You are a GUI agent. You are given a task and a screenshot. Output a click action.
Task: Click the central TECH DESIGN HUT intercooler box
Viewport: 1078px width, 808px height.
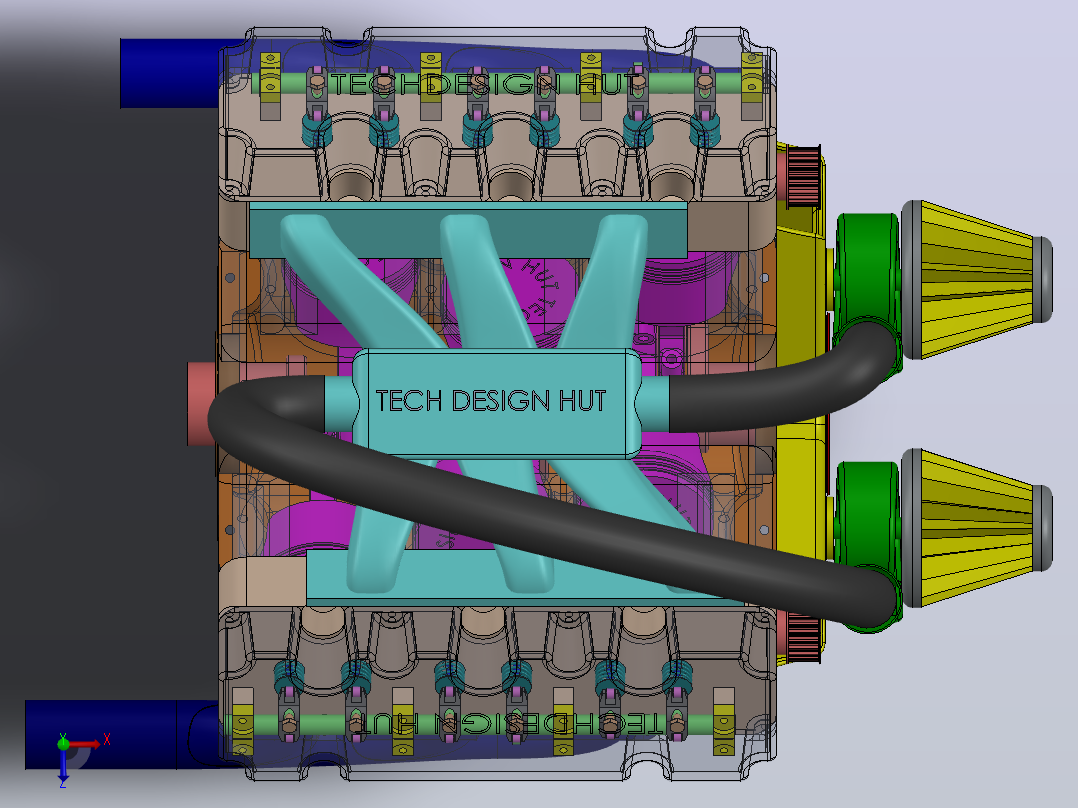(x=491, y=402)
